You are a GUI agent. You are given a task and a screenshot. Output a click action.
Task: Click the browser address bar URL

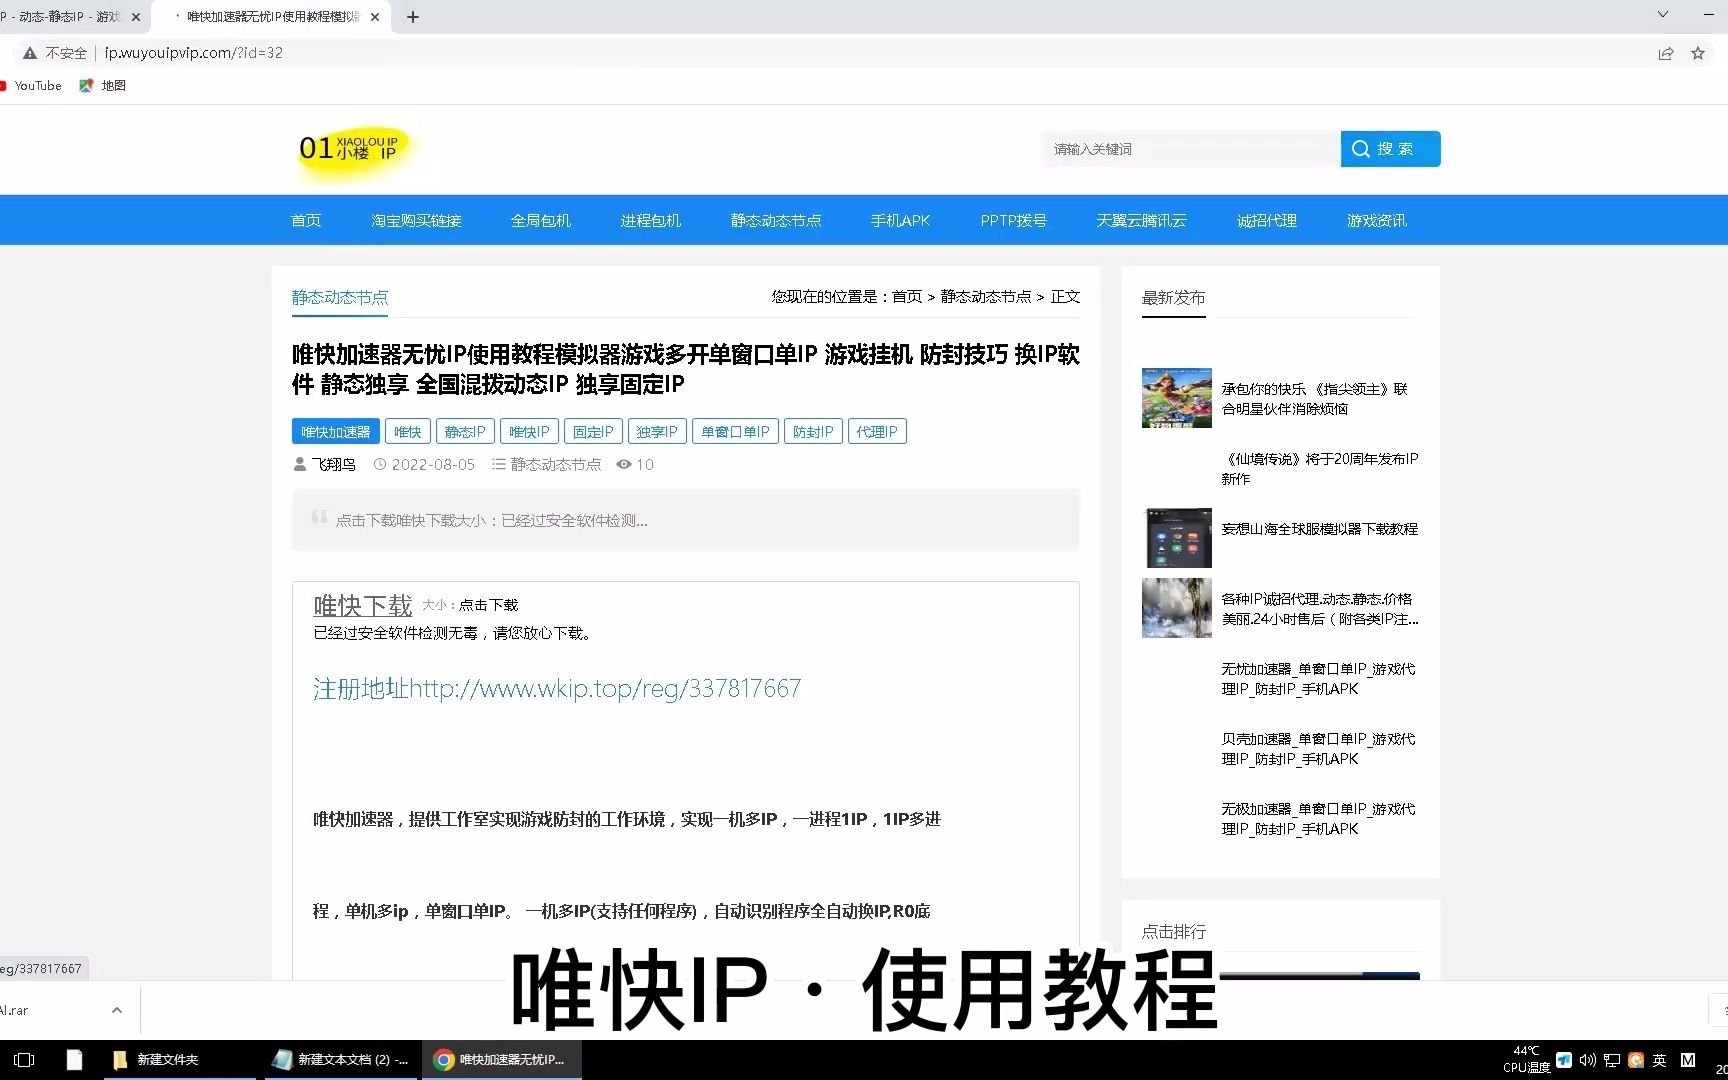(x=194, y=53)
